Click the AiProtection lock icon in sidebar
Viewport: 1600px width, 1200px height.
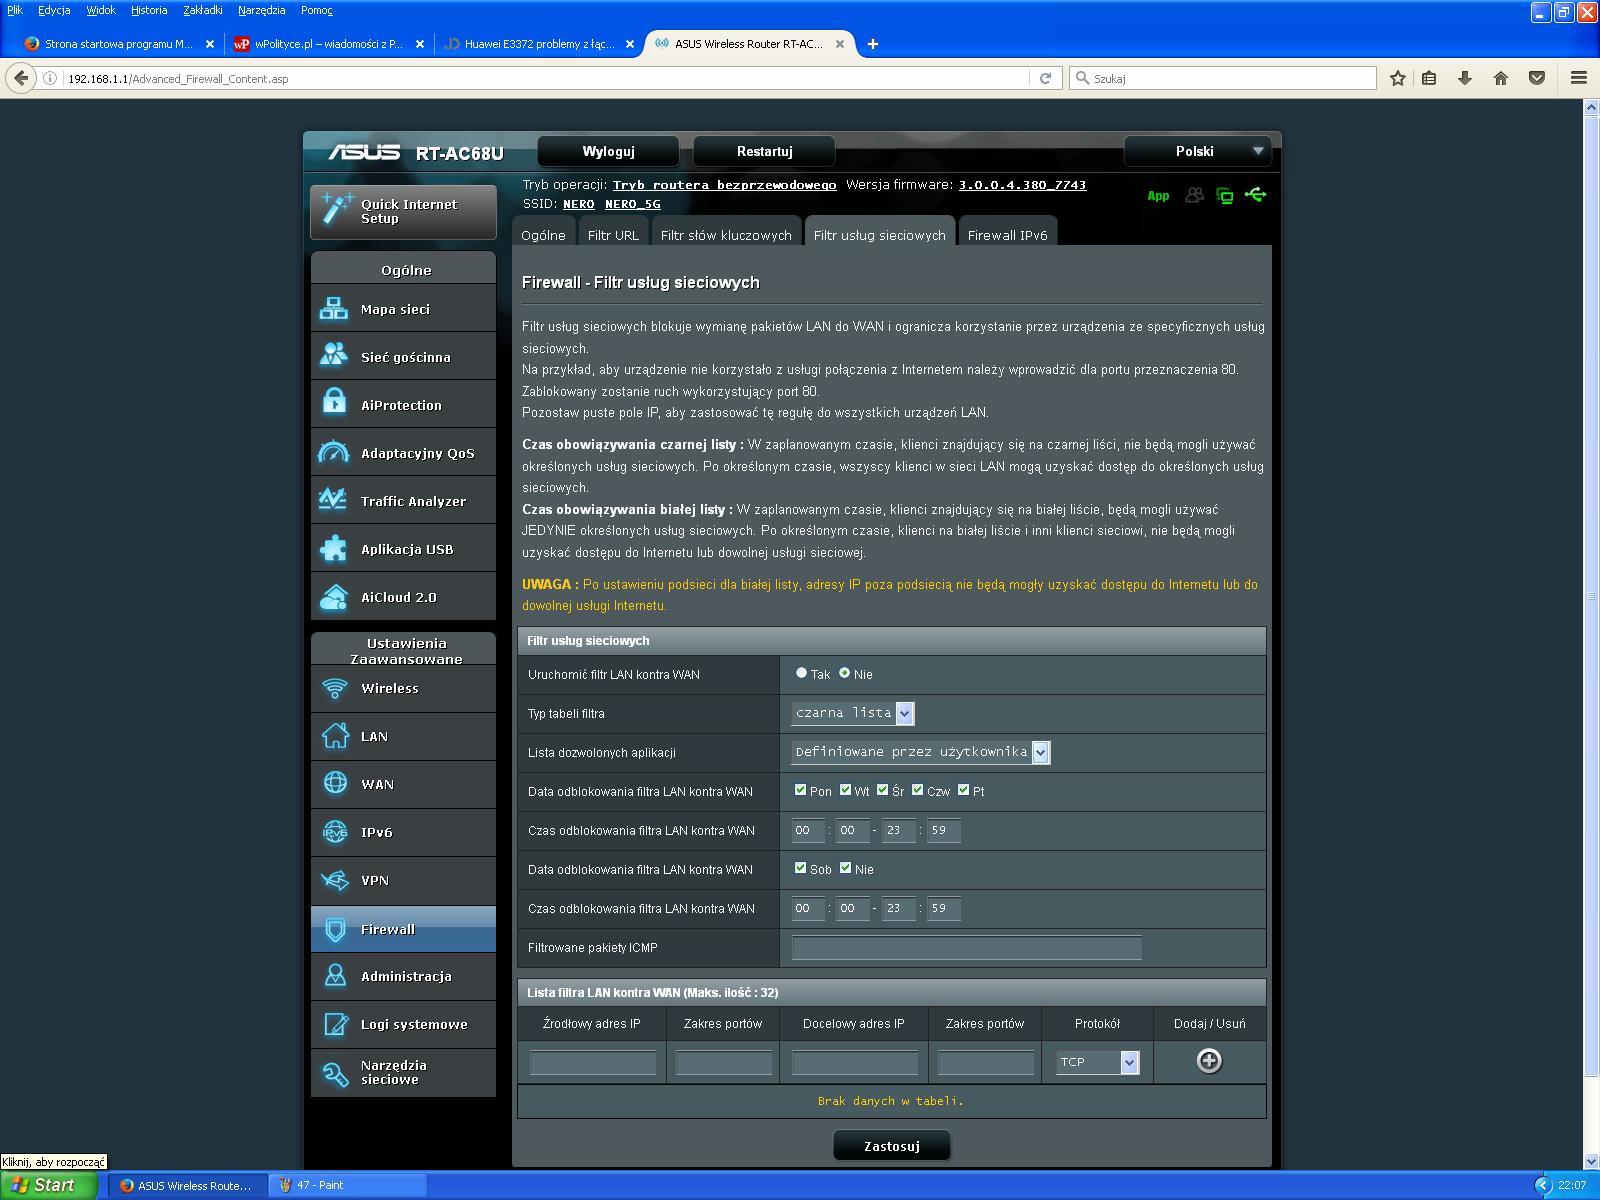[x=334, y=404]
